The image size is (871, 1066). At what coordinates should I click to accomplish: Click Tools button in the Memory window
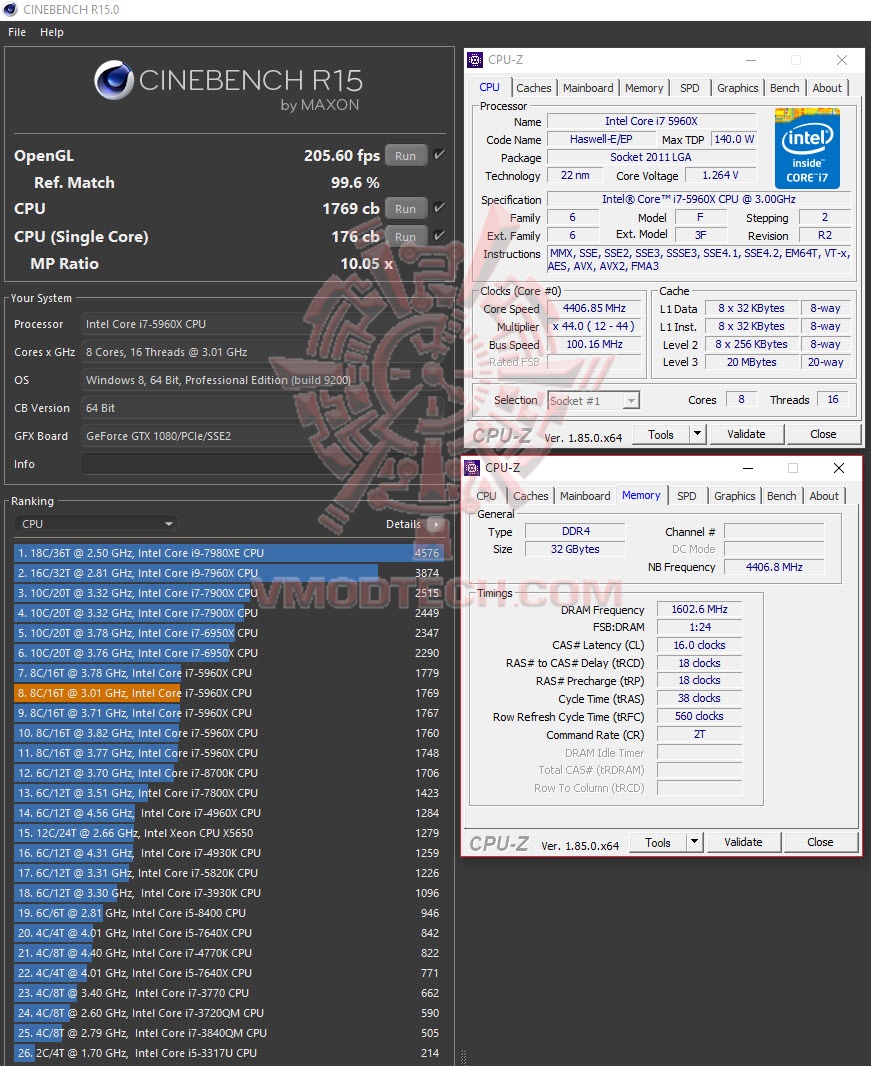[x=657, y=842]
